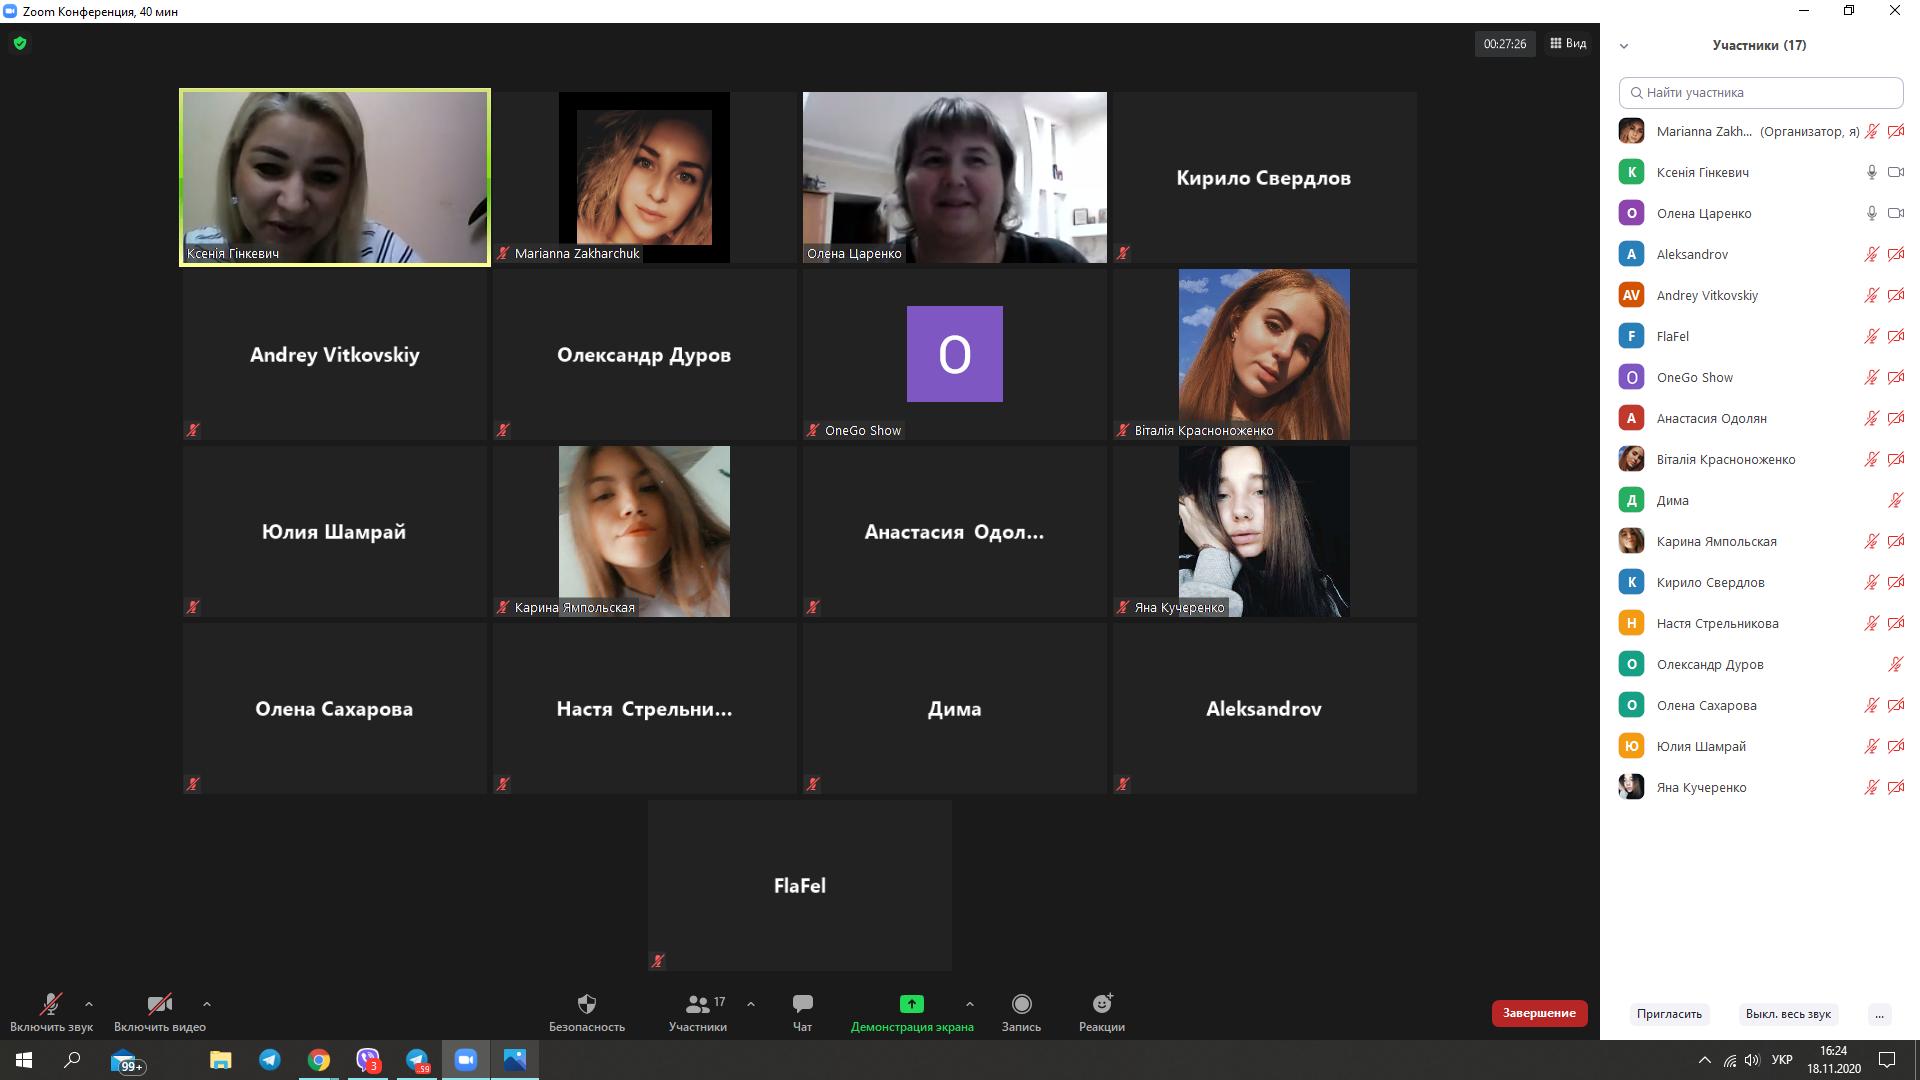The image size is (1920, 1080).
Task: Open the Security (Безопасность) shield icon
Action: [x=587, y=1004]
